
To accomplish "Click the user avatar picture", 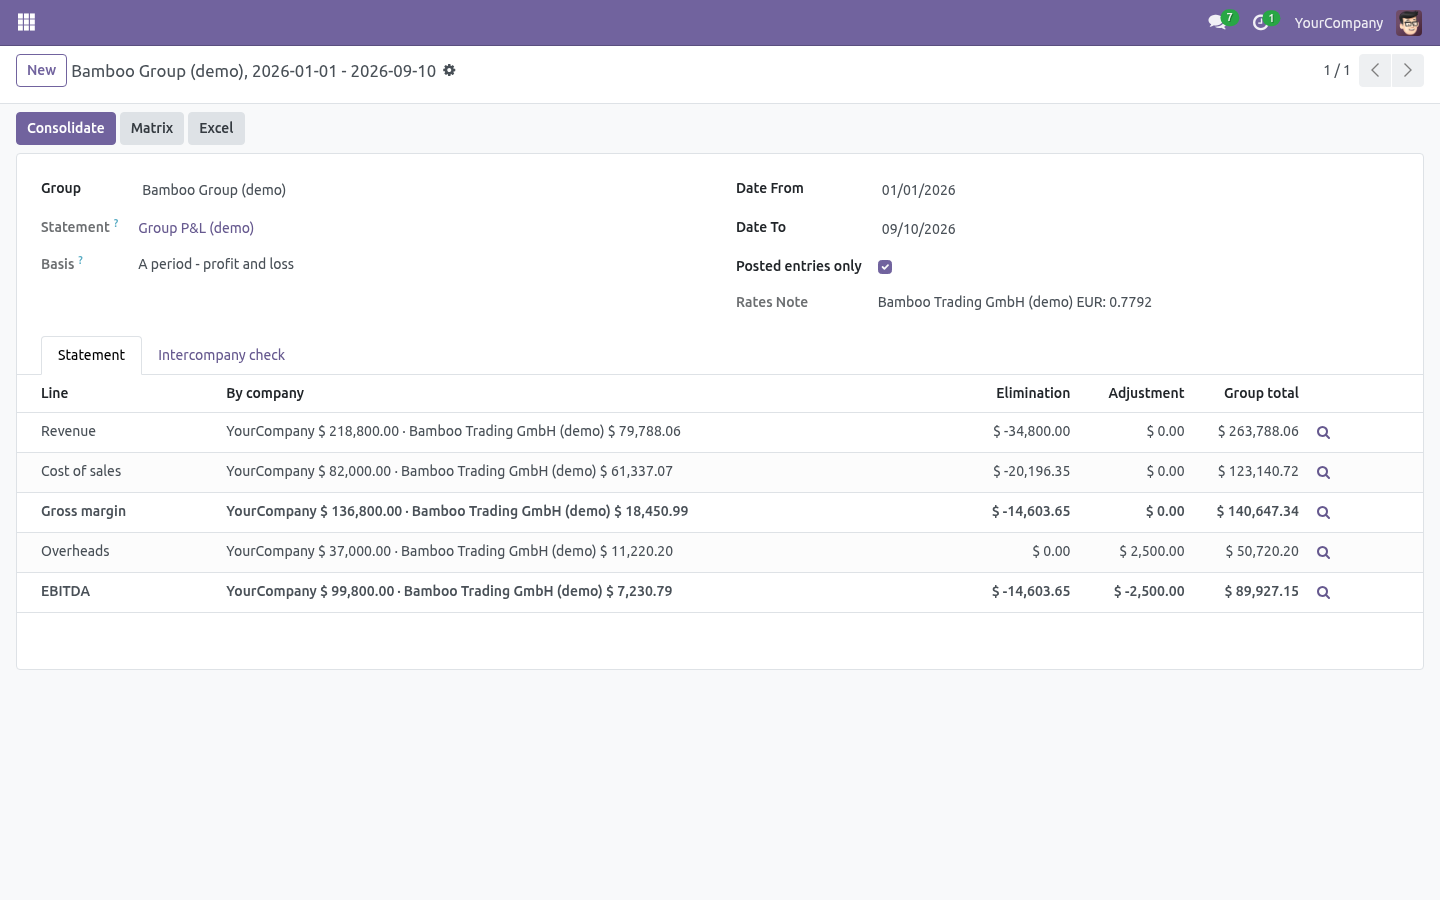I will 1409,22.
